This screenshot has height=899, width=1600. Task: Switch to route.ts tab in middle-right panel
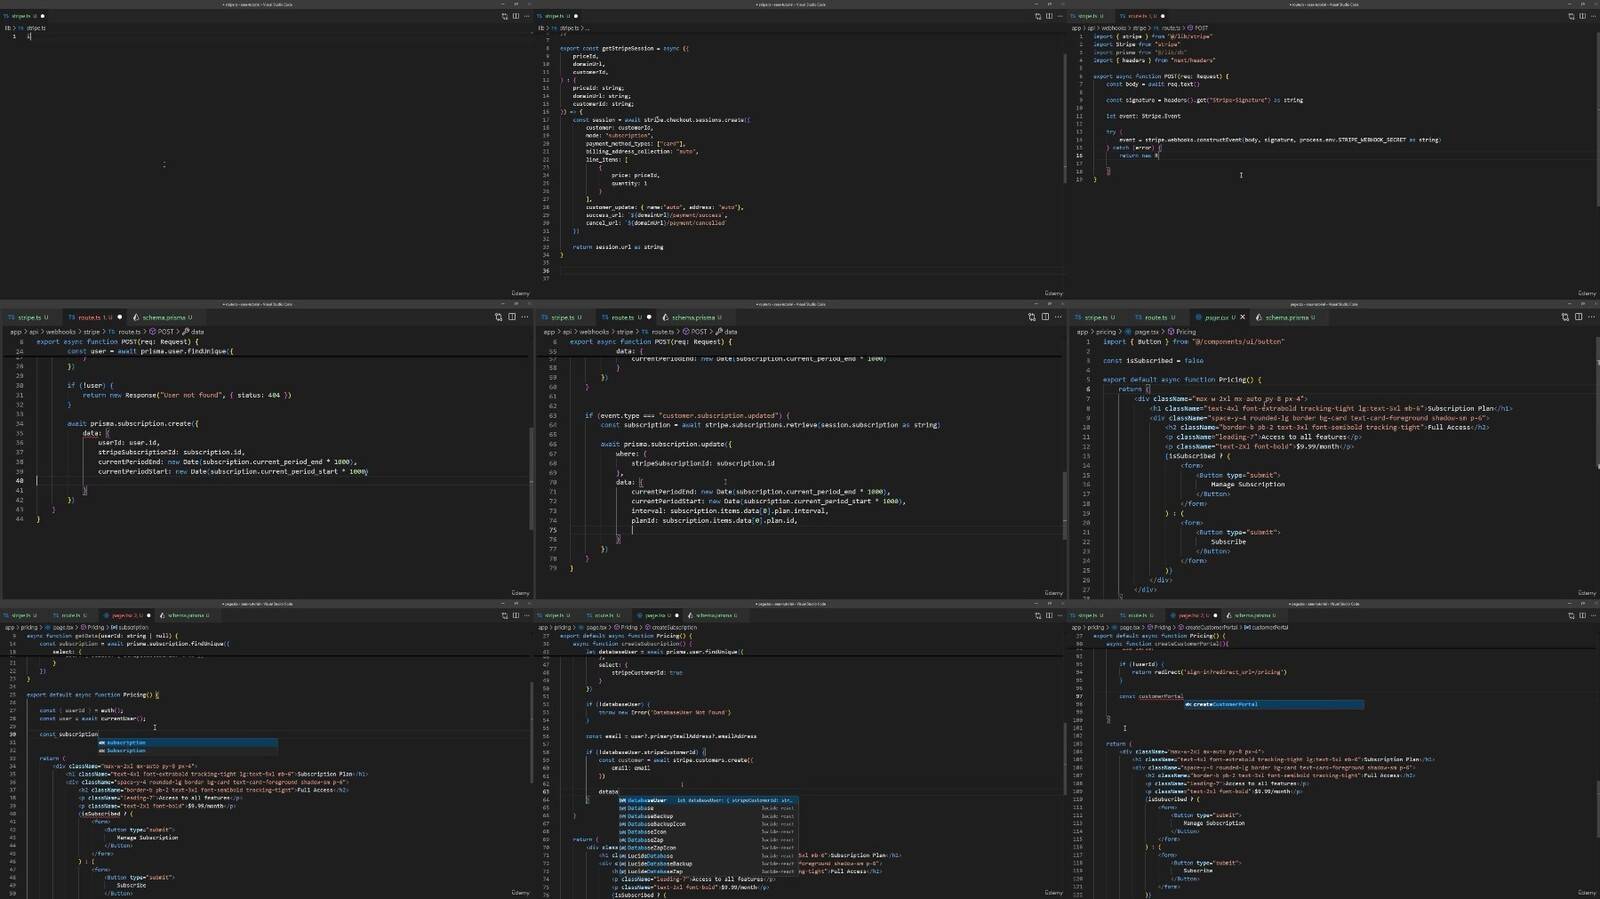click(1157, 317)
